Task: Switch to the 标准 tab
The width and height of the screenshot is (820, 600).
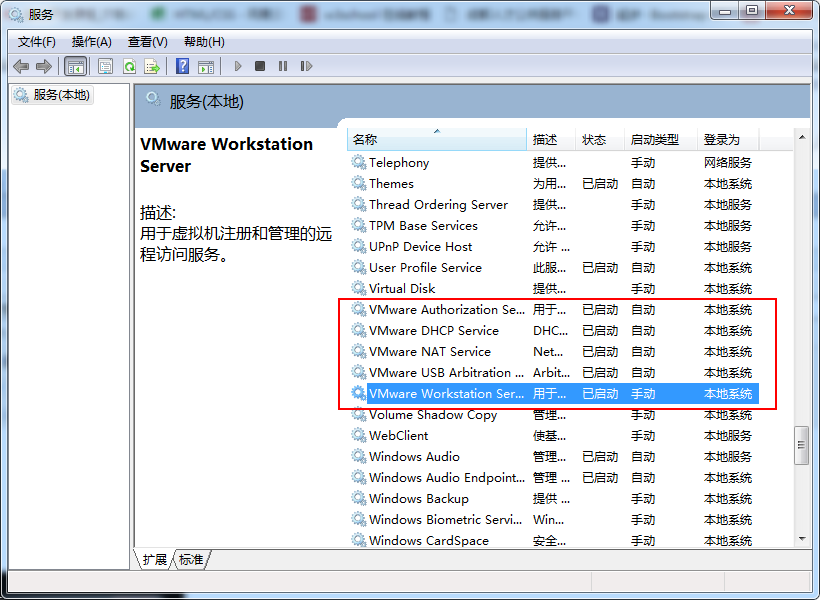Action: tap(191, 560)
